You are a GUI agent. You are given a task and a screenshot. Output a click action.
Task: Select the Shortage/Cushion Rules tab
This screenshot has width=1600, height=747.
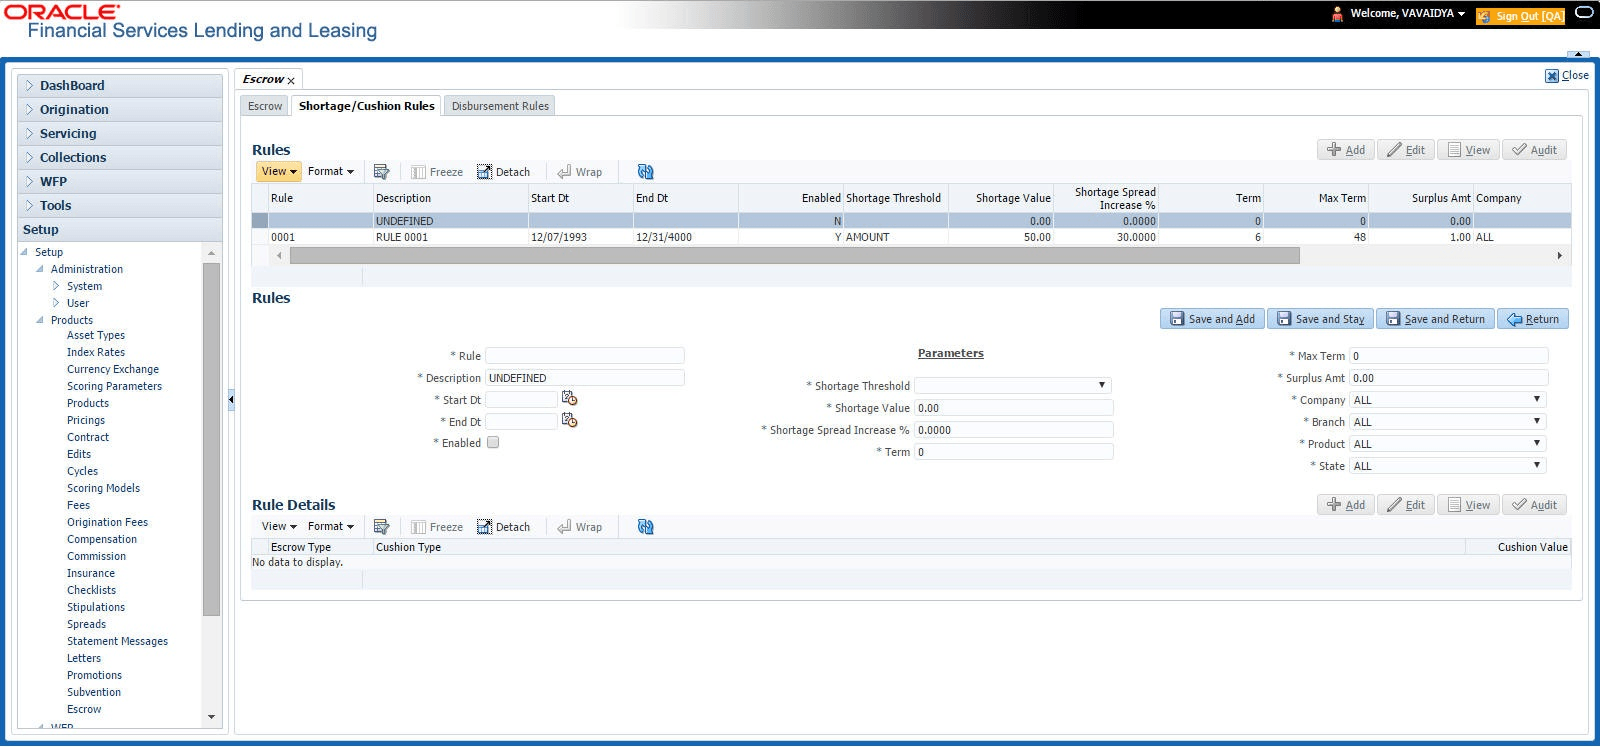pos(367,106)
